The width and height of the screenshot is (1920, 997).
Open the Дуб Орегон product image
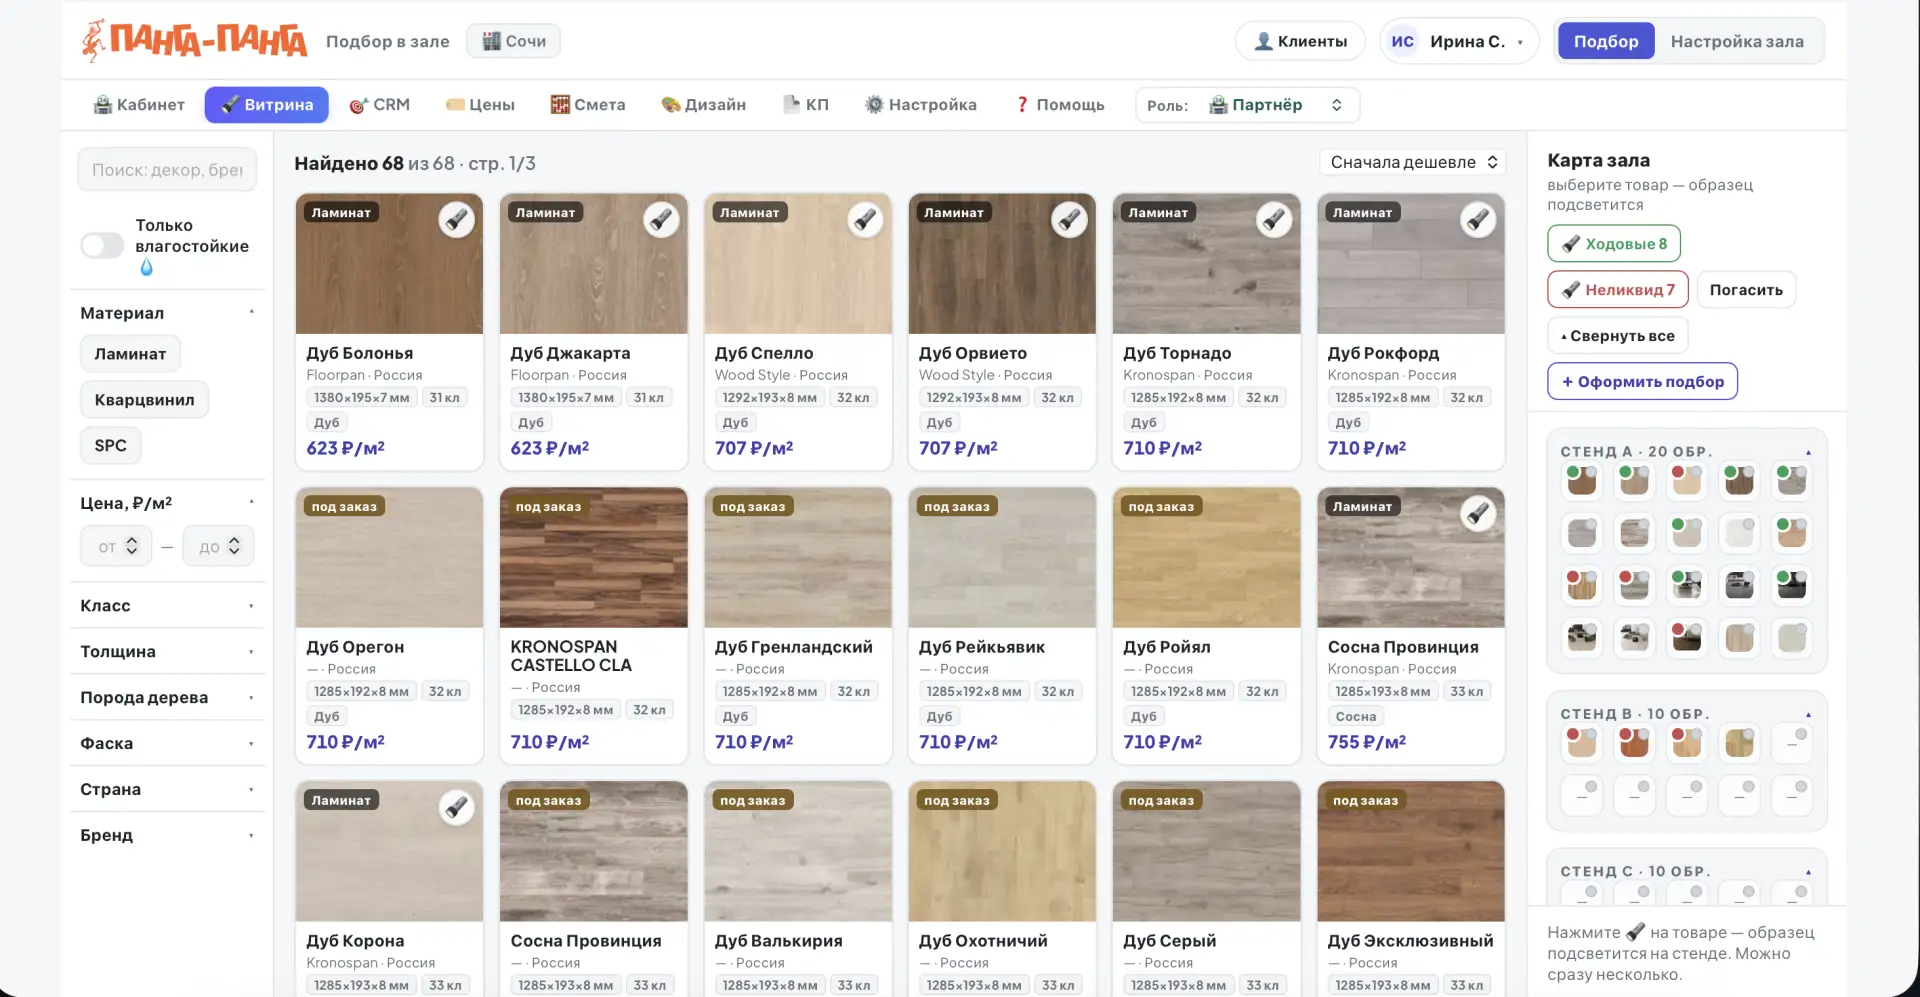(389, 558)
